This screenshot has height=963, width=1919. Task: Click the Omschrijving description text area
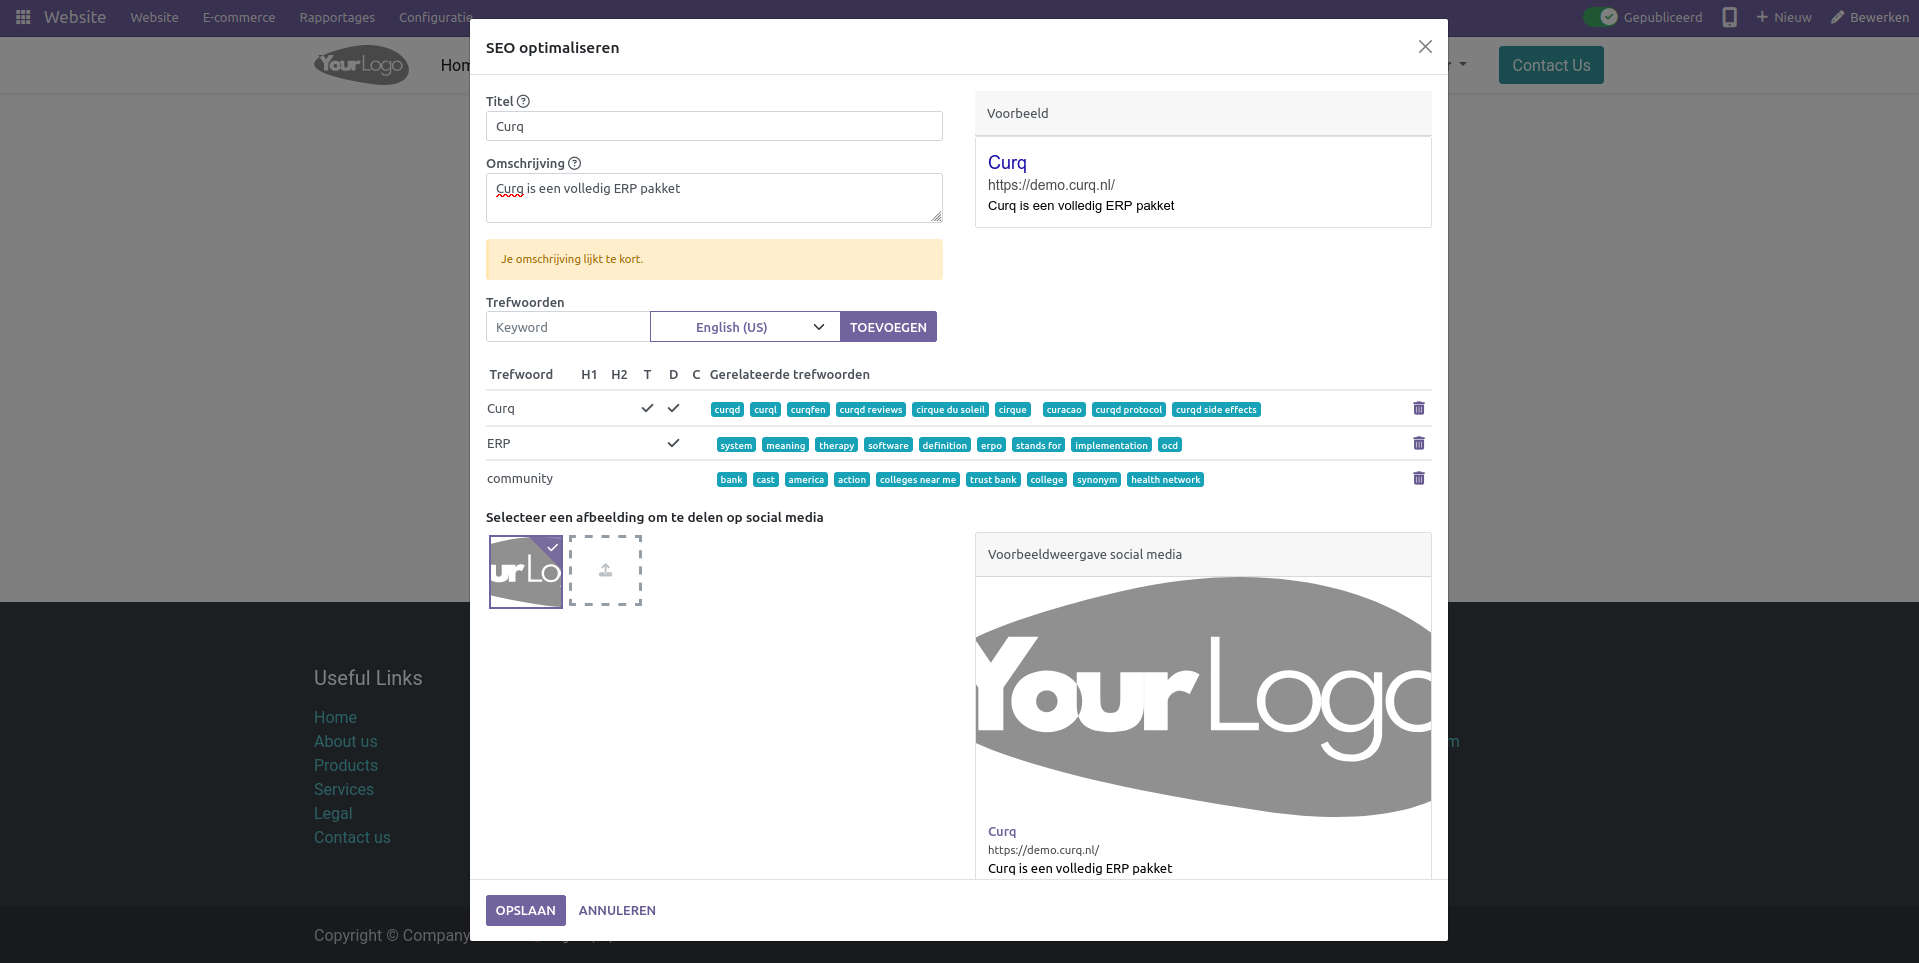click(713, 198)
